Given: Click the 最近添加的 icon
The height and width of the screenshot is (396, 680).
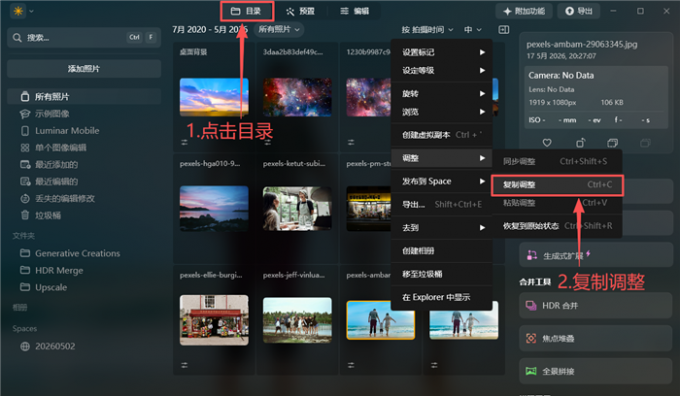Looking at the screenshot, I should tap(25, 164).
